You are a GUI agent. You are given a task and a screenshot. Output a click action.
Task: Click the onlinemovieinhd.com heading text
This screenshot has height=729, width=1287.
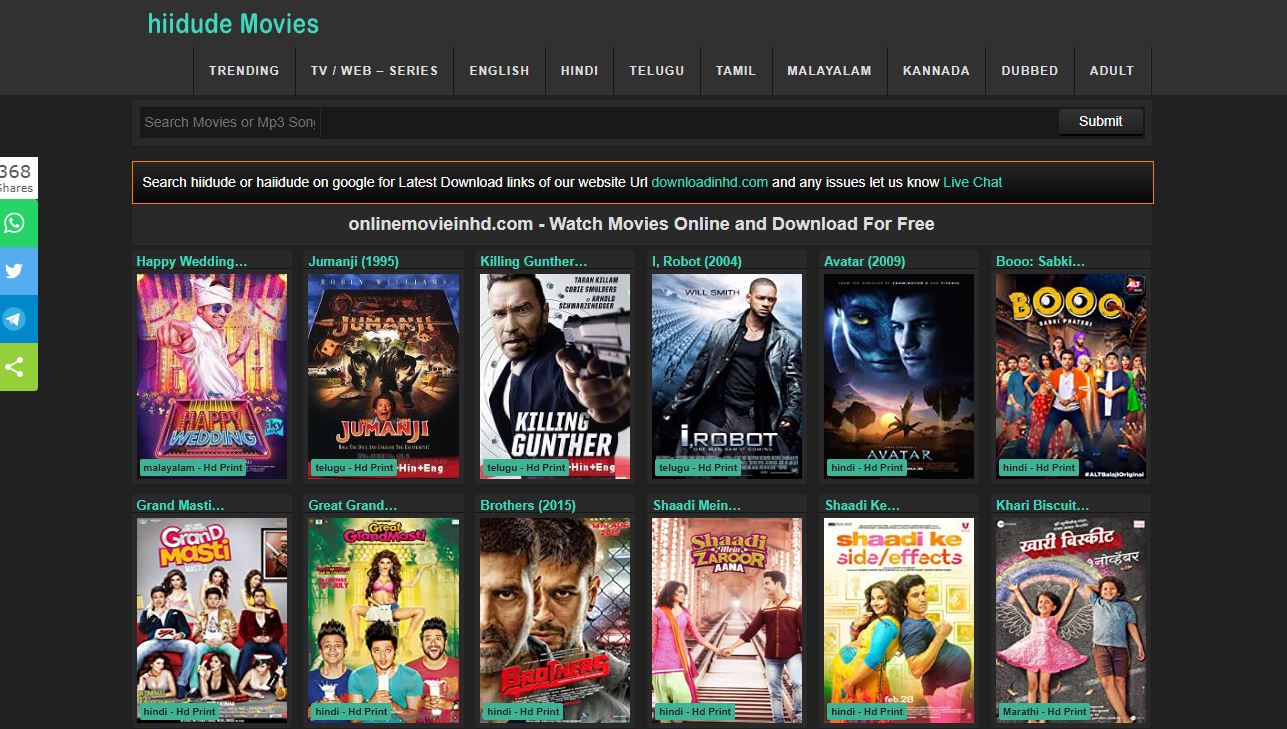pos(641,224)
